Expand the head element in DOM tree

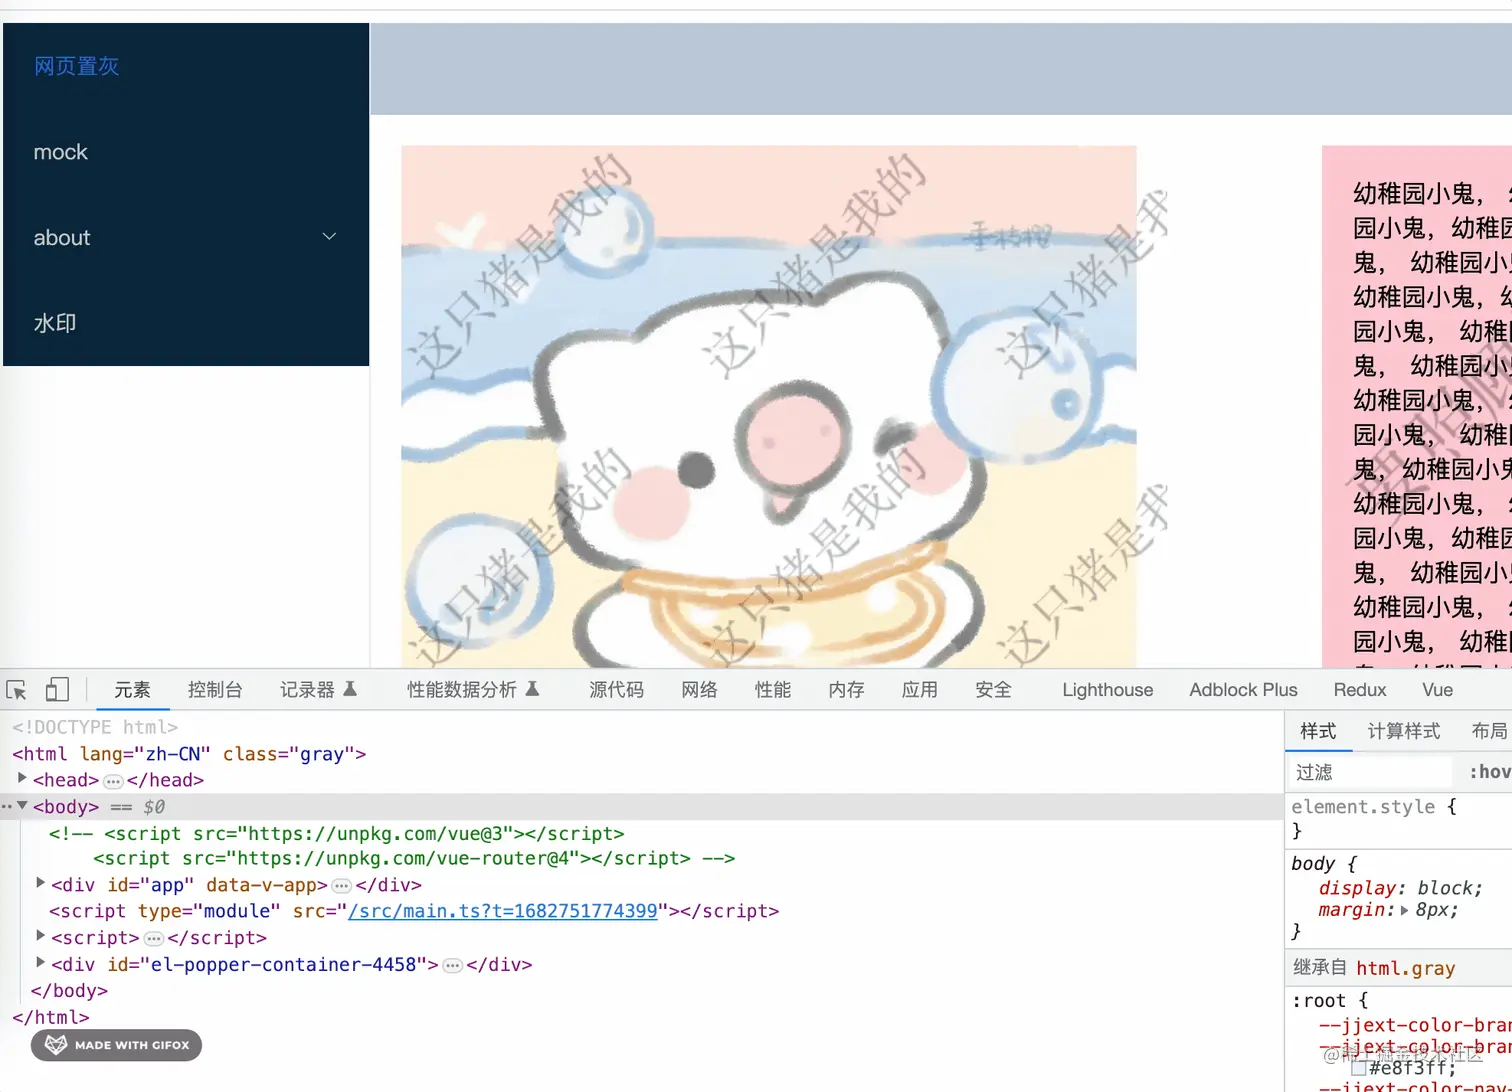coord(22,780)
